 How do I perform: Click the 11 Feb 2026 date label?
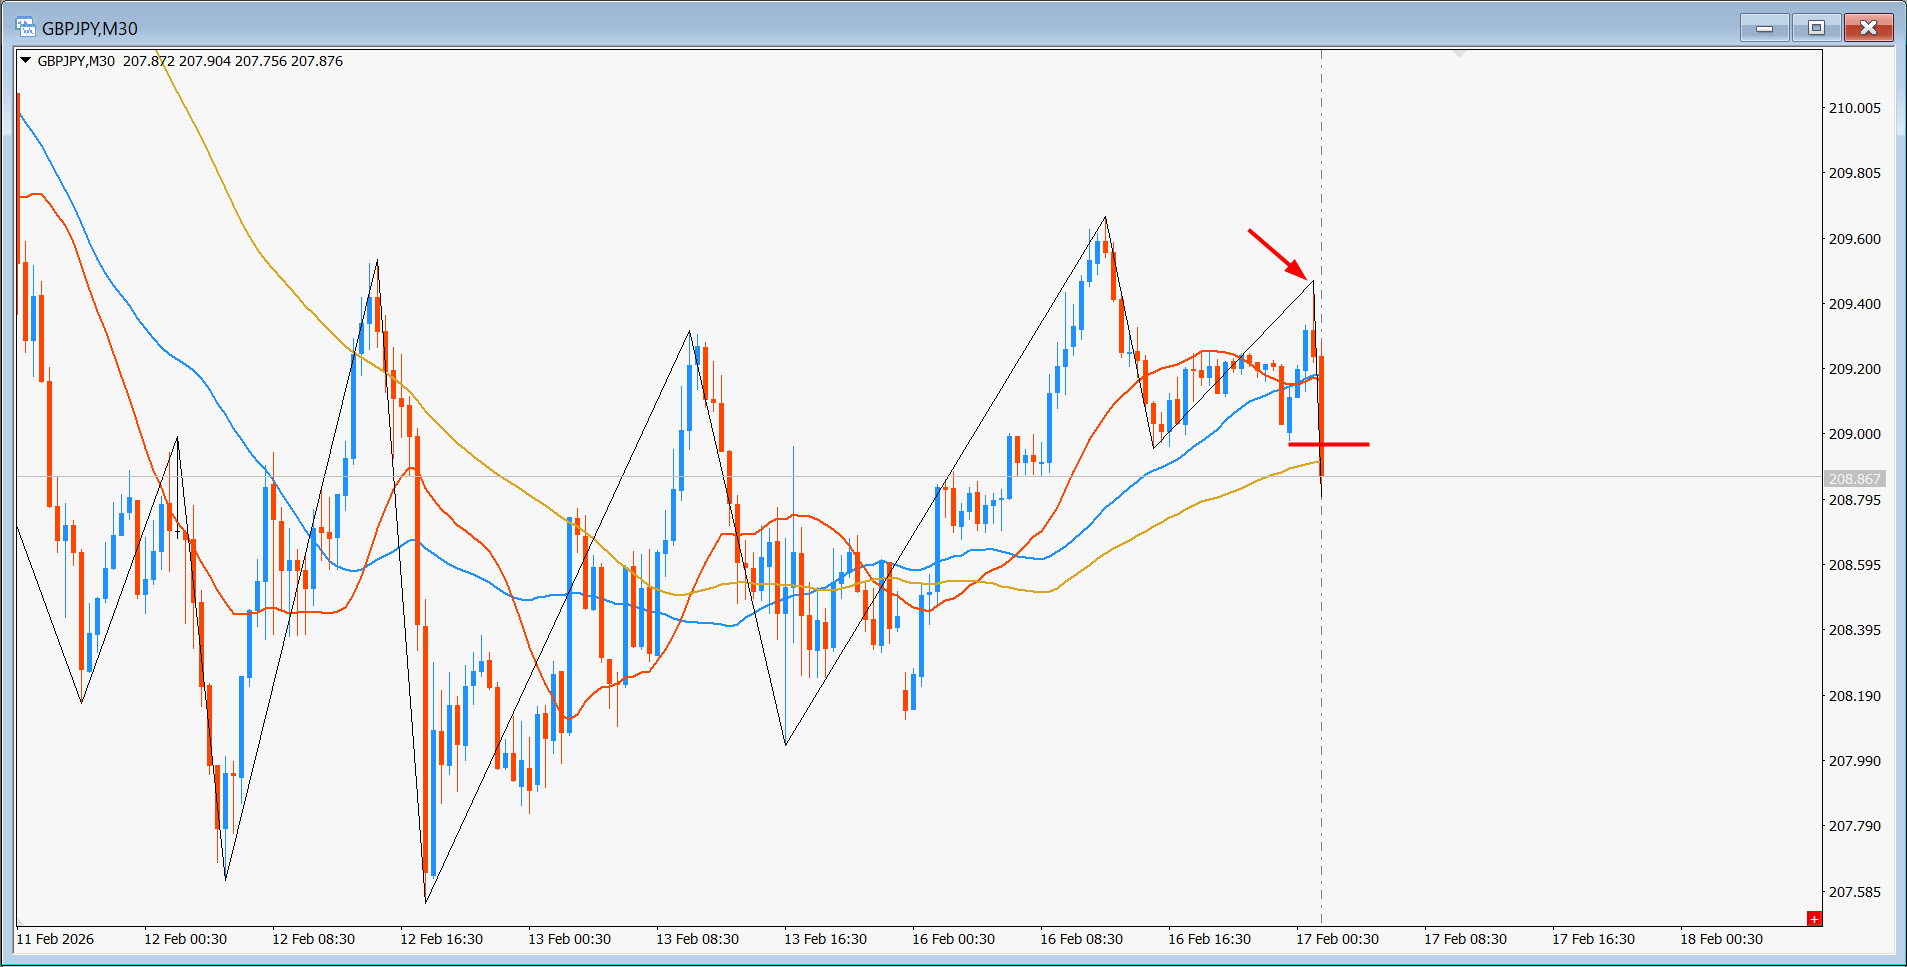(x=55, y=939)
